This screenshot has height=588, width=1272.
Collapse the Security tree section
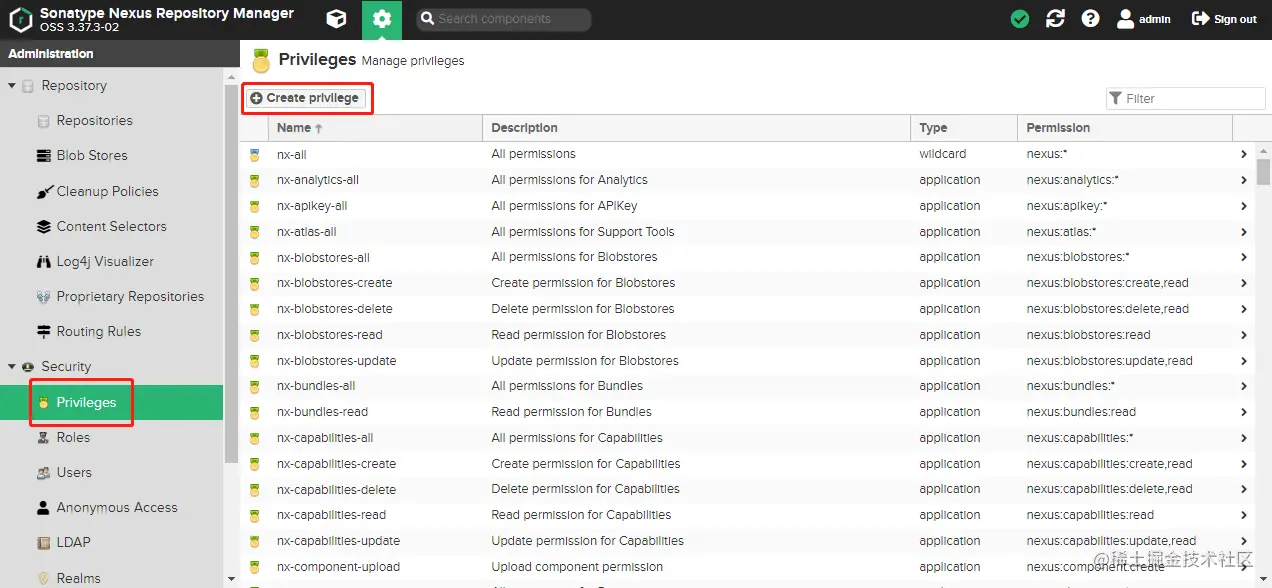[12, 367]
